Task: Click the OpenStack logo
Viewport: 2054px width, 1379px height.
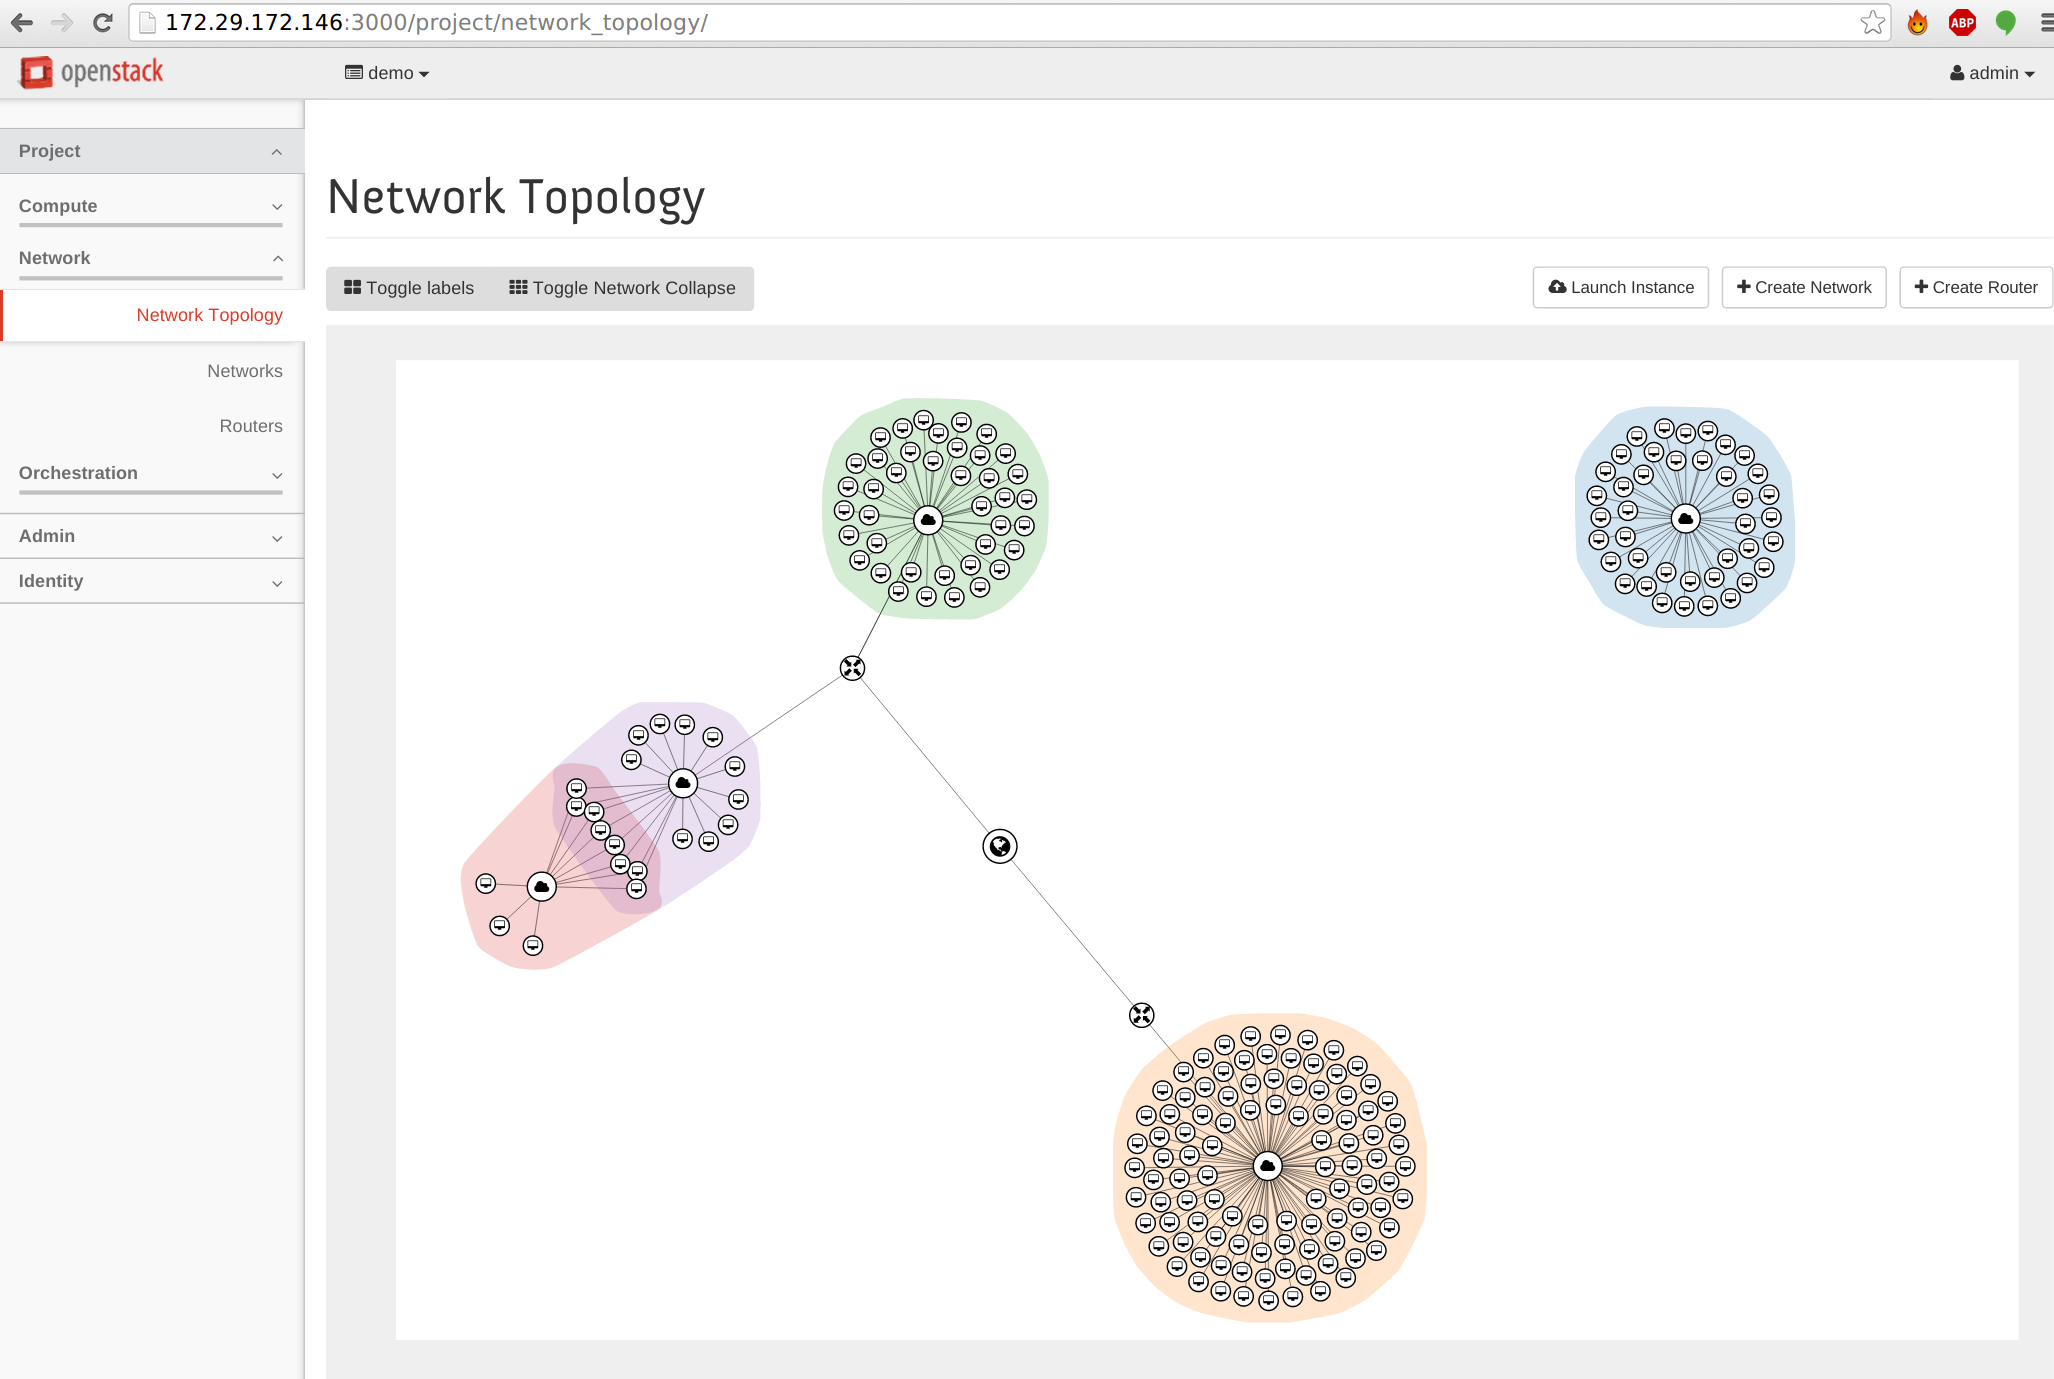Action: click(x=91, y=72)
